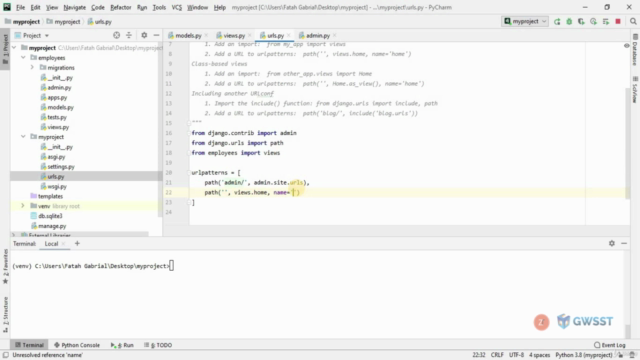Go to line 22:32 position indicator
Viewport: 640px width, 360px height.
coord(478,355)
